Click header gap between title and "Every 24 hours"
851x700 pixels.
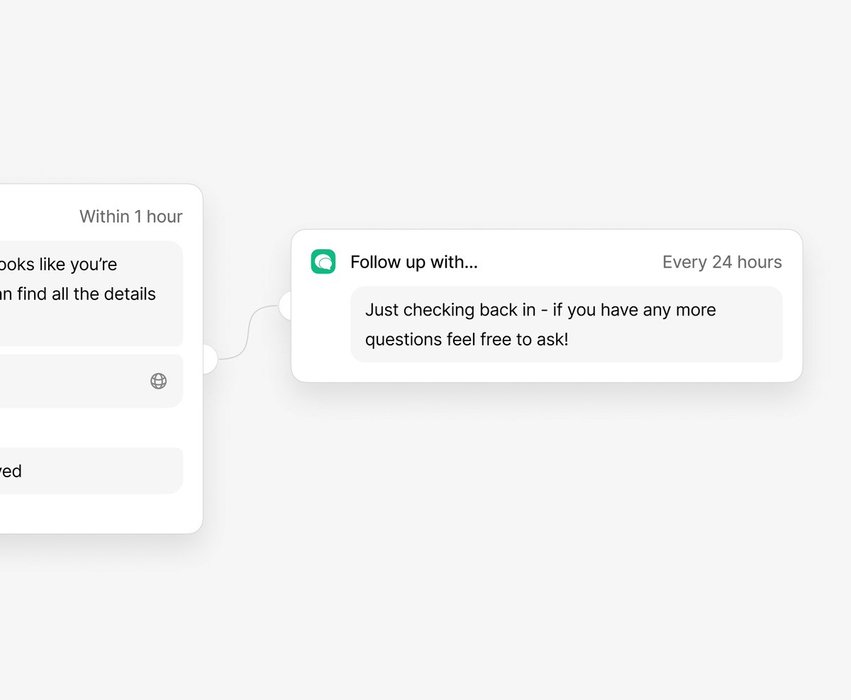570,262
